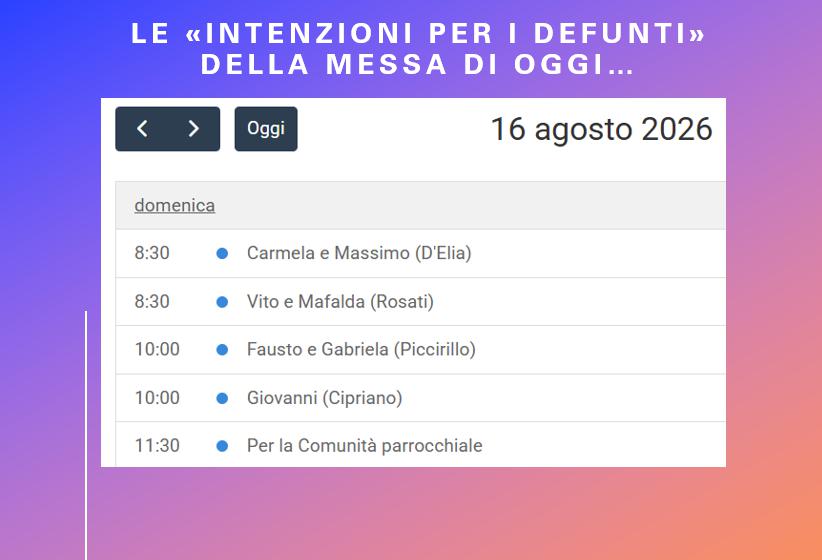Click the Intenzioni per i defunti heading
Screen dimensions: 822x560
tap(418, 49)
